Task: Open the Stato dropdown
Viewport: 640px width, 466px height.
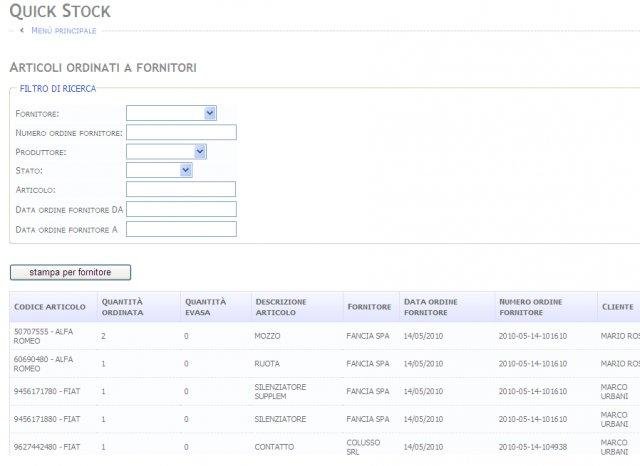Action: [159, 170]
